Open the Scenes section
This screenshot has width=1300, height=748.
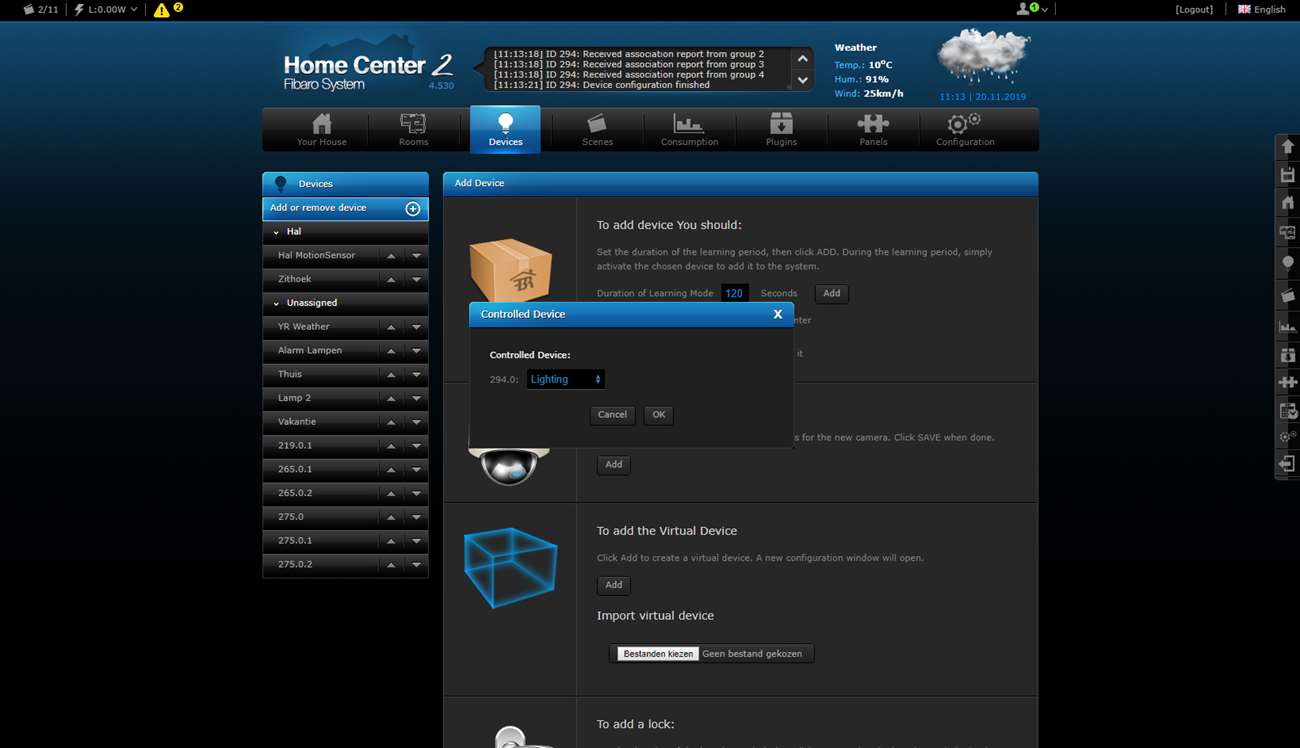pyautogui.click(x=597, y=130)
